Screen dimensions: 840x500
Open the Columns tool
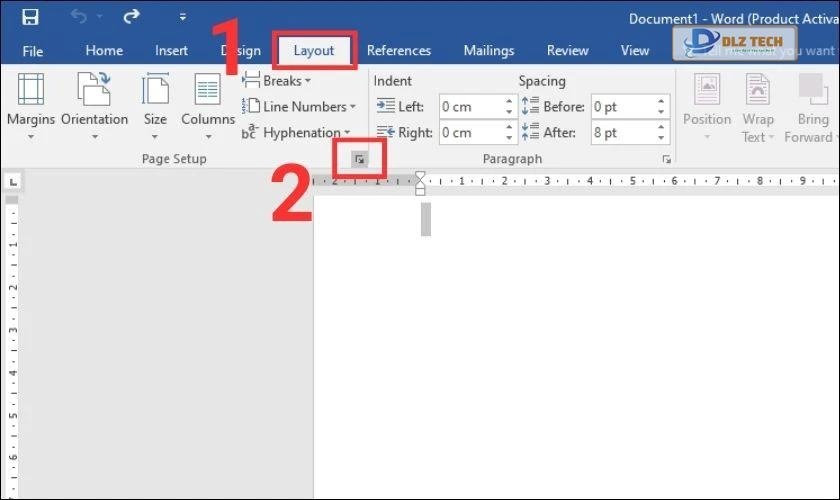207,105
